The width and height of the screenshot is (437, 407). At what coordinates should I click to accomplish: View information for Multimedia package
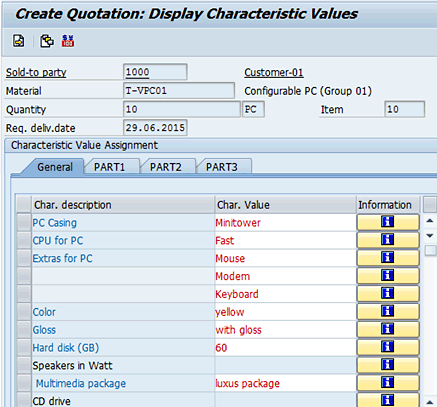(x=388, y=383)
